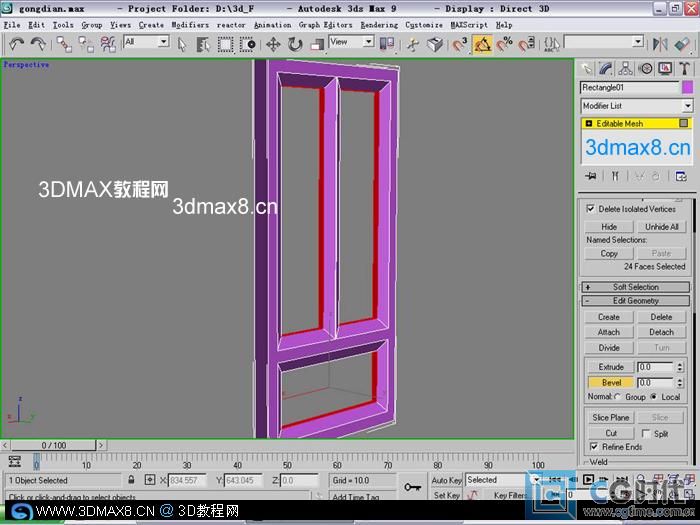Click the Detach button
Viewport: 700px width, 525px height.
pyautogui.click(x=662, y=332)
